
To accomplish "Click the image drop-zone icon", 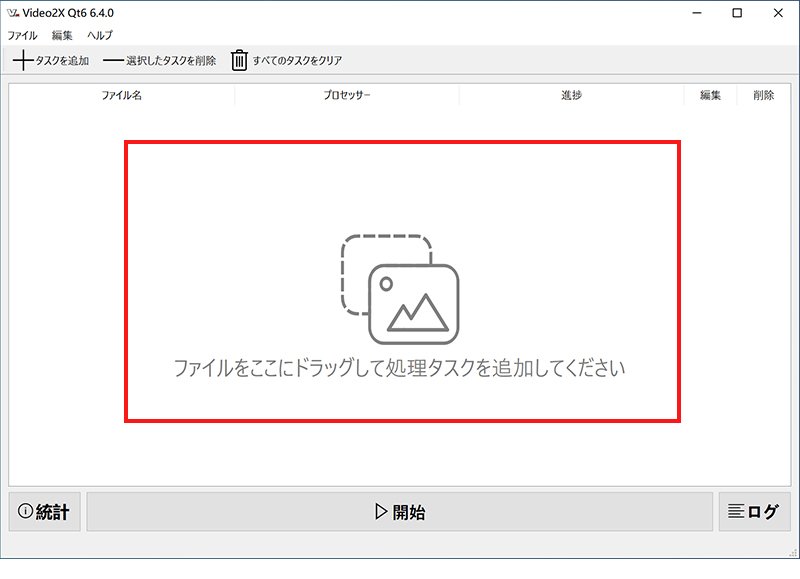I will pos(400,289).
